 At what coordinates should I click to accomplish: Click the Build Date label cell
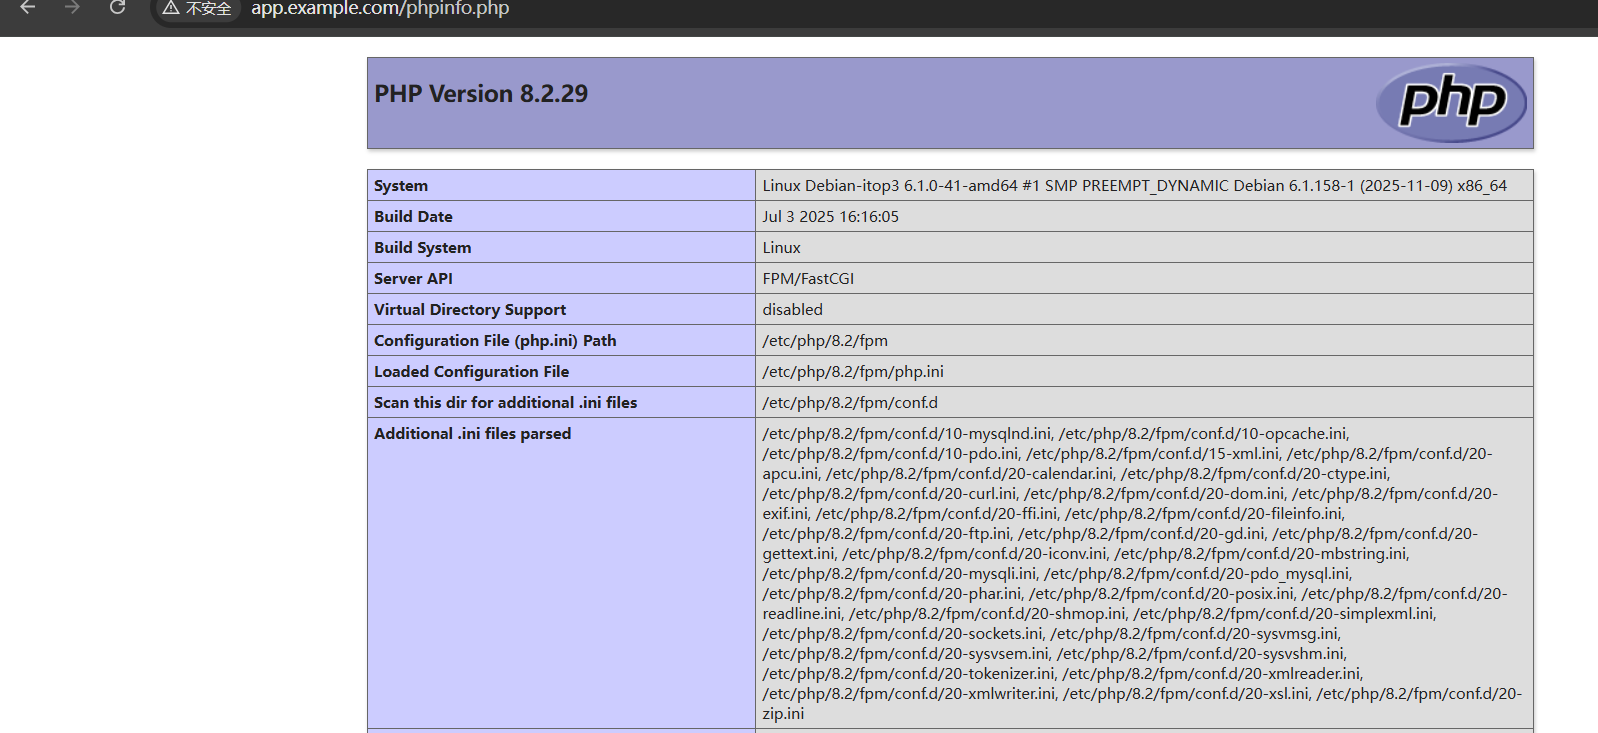[413, 217]
